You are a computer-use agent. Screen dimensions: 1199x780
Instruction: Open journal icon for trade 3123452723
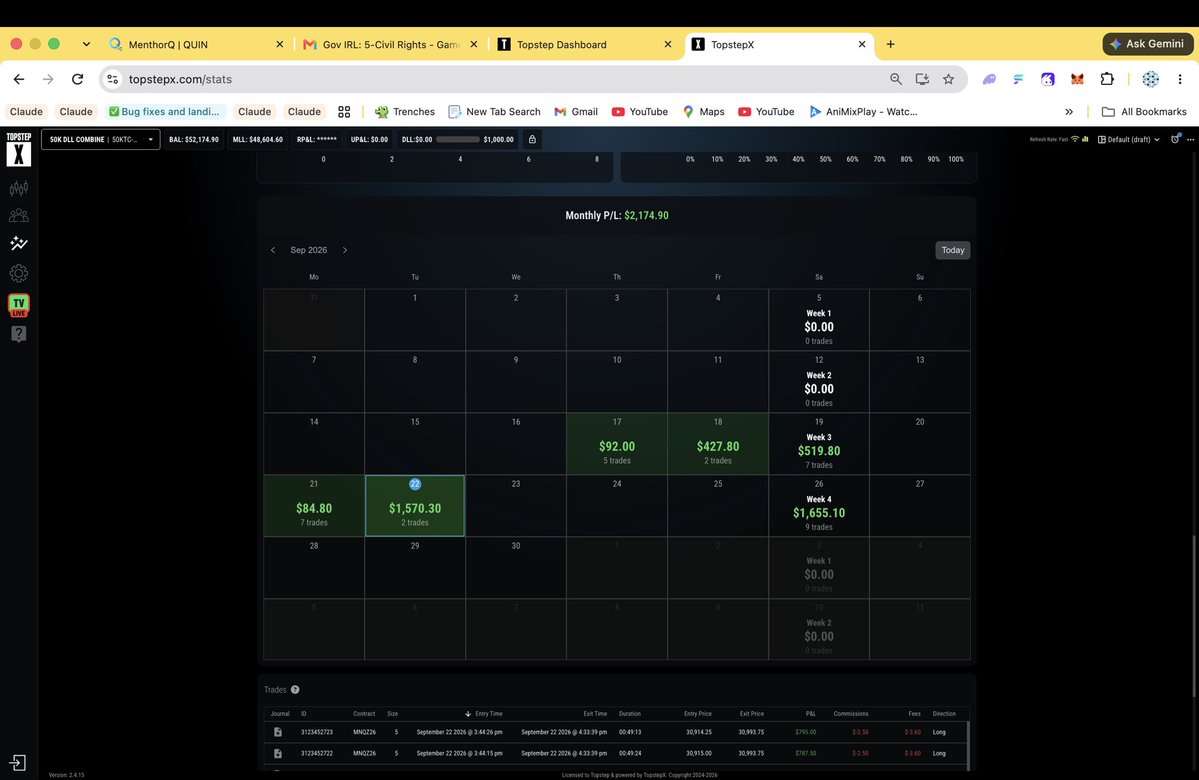pyautogui.click(x=278, y=732)
